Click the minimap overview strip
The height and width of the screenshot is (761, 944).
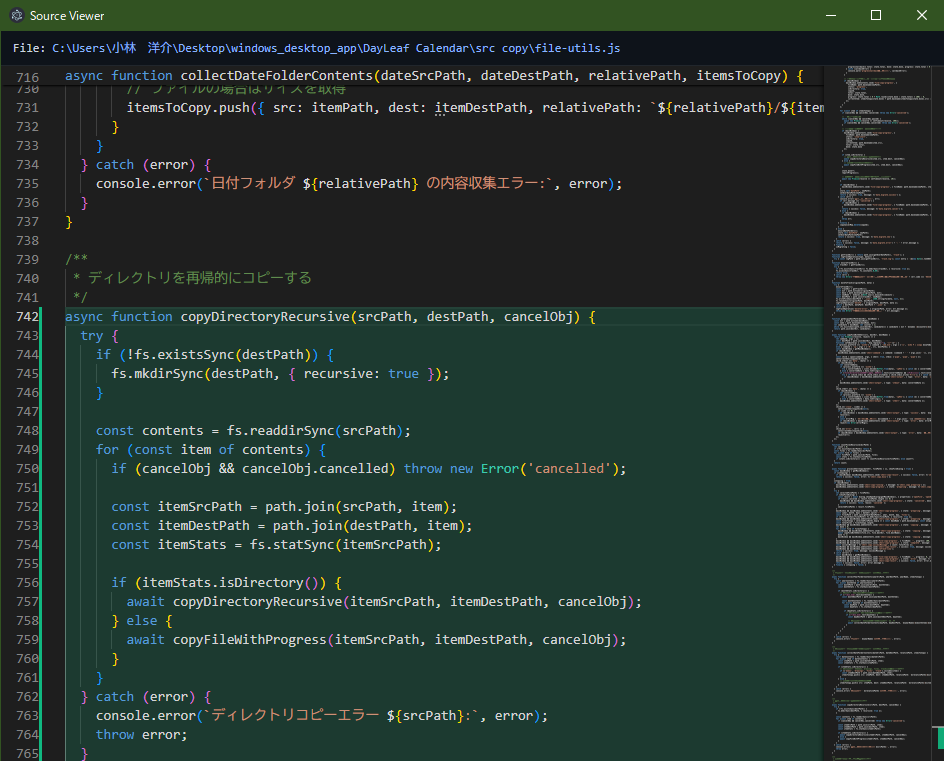pos(882,400)
